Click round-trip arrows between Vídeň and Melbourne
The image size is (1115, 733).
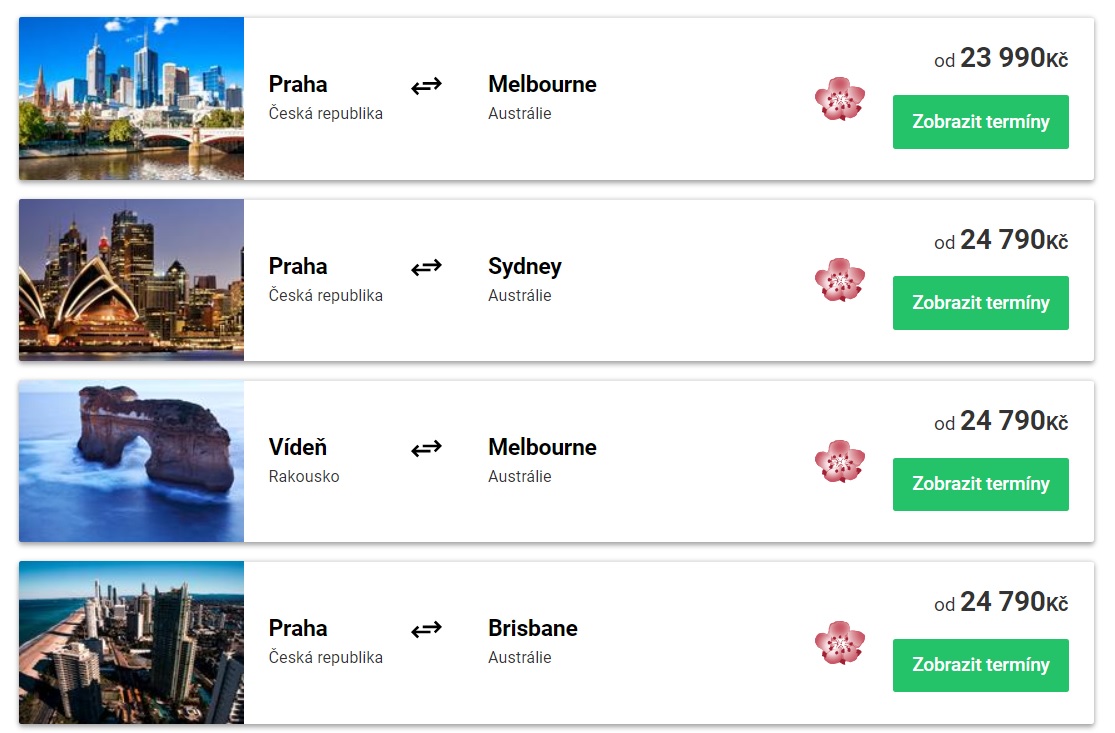(426, 449)
